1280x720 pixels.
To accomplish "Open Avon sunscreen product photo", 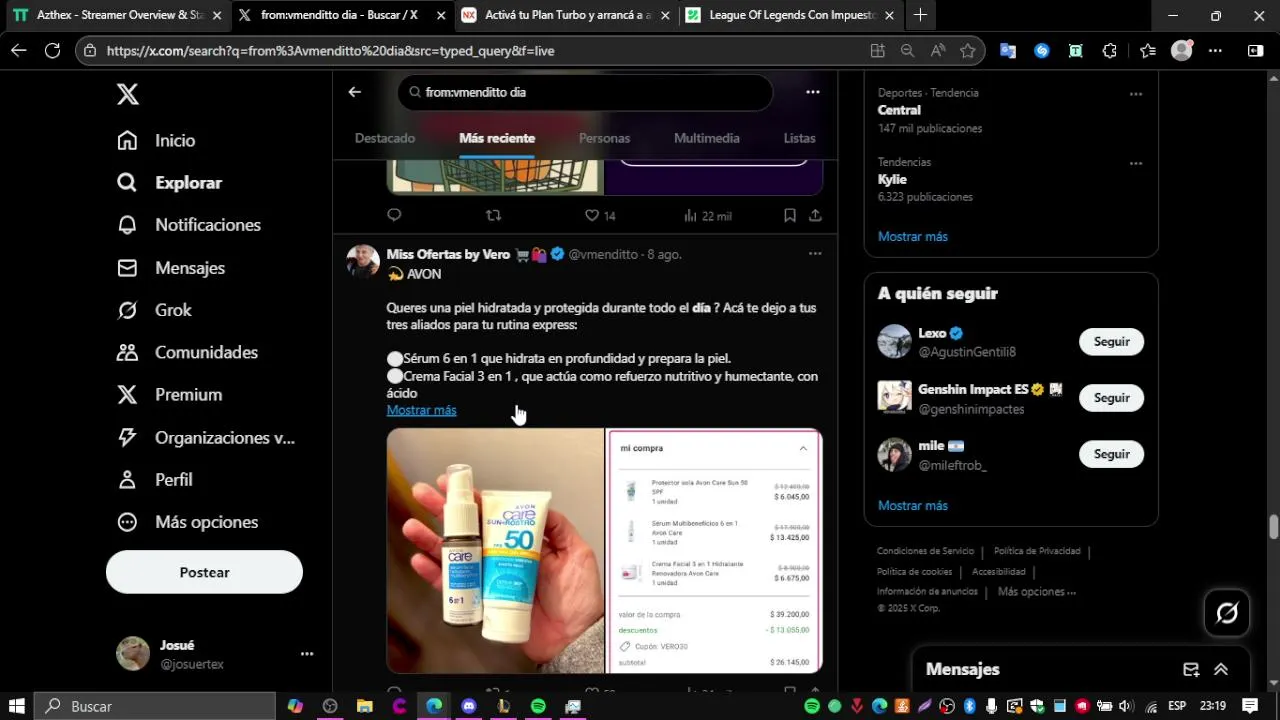I will pyautogui.click(x=495, y=551).
